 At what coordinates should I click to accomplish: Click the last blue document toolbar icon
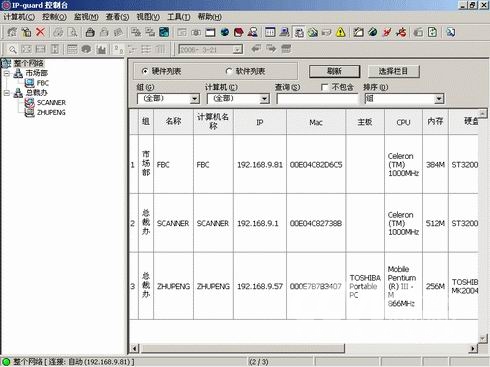tap(451, 32)
